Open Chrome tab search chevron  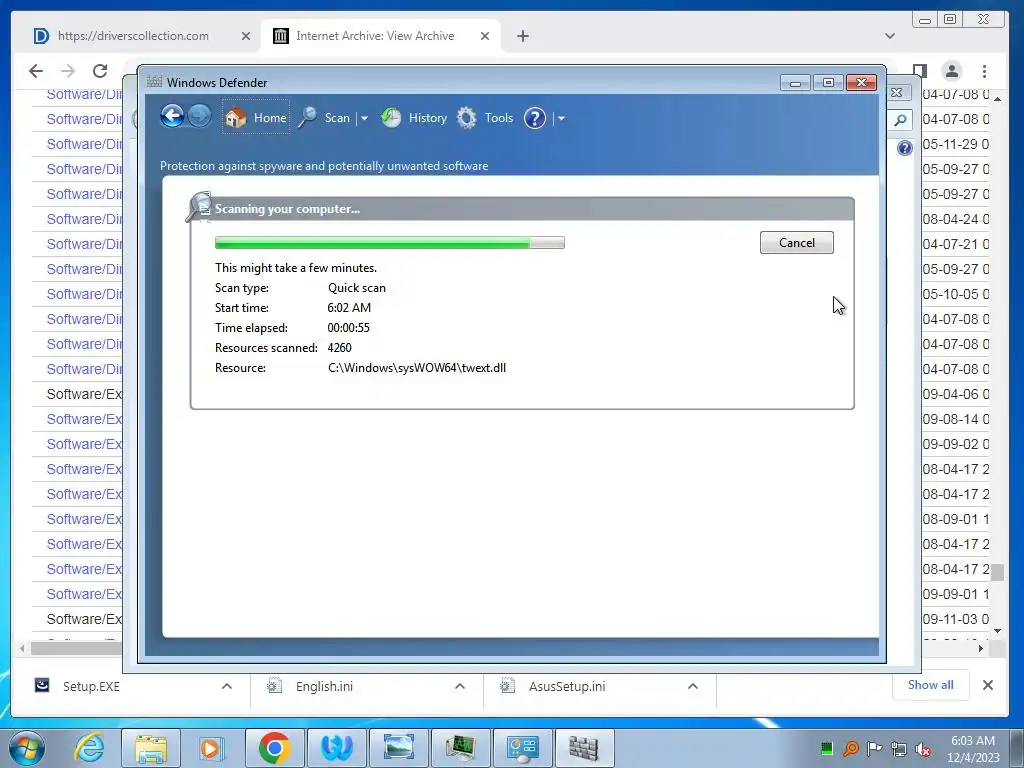[889, 36]
